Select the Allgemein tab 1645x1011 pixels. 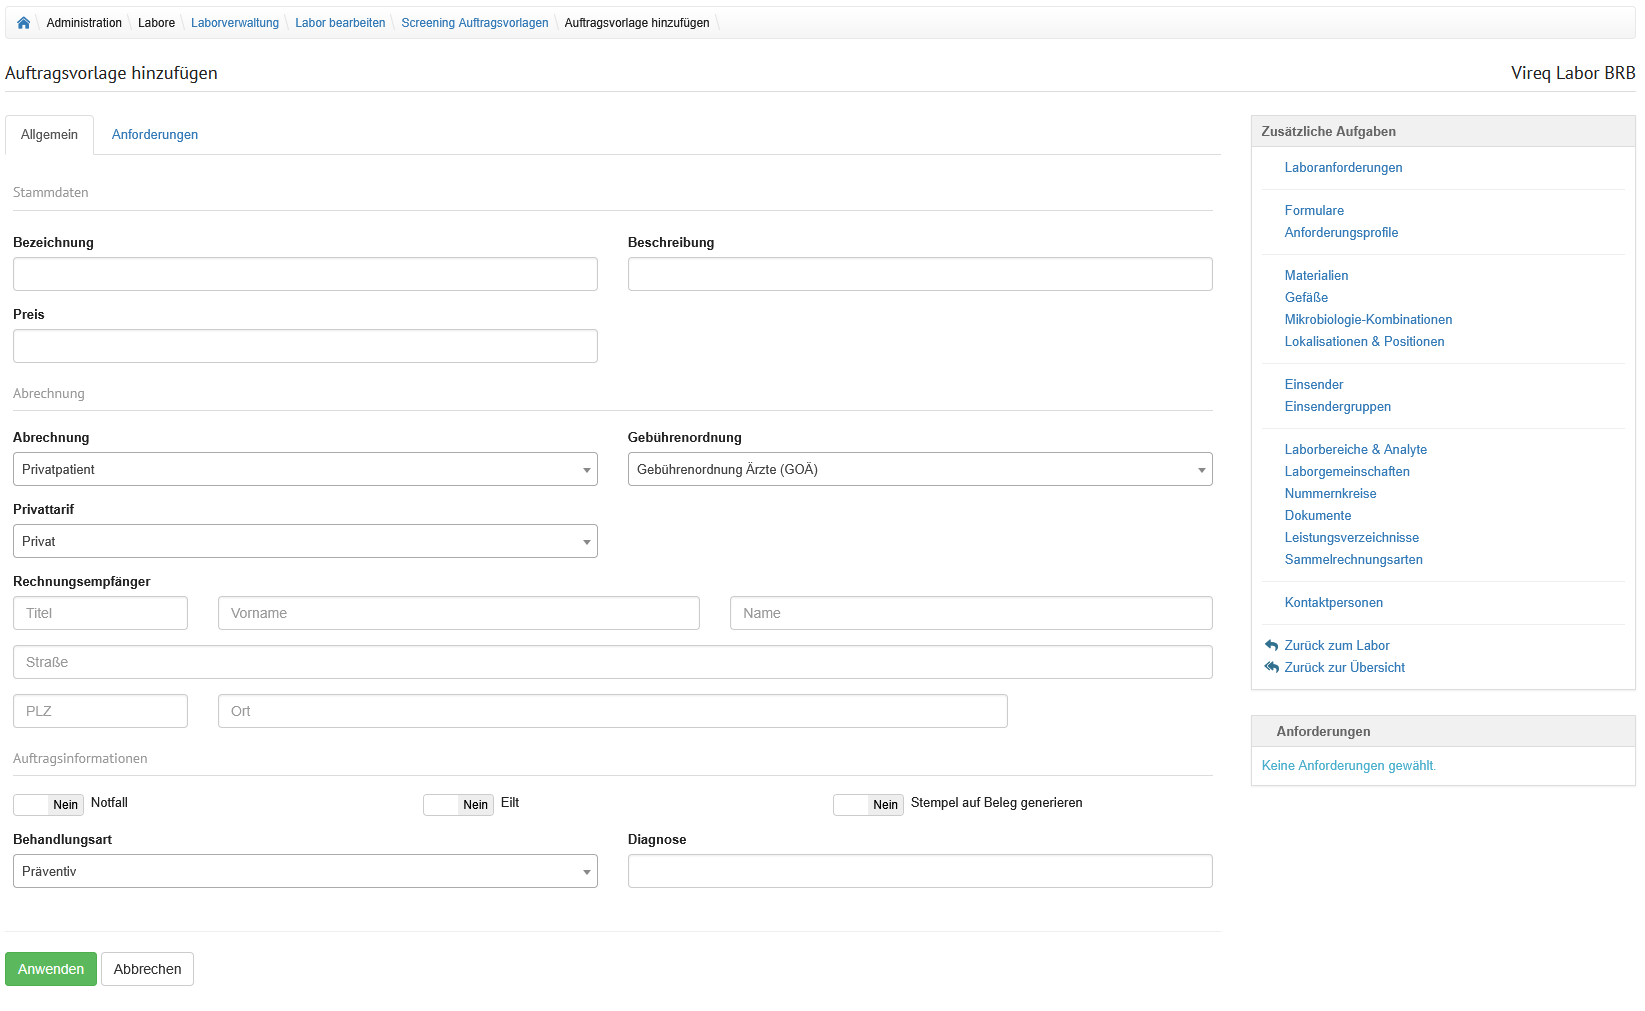pos(49,135)
